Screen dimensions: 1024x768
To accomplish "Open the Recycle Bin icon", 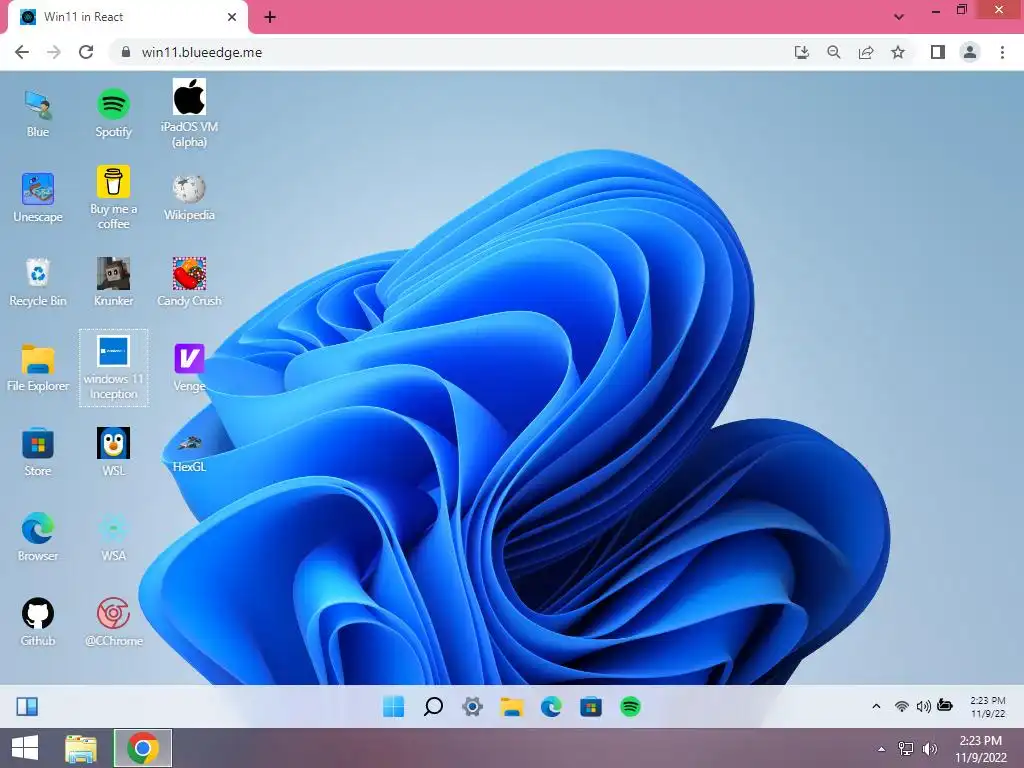I will [x=38, y=282].
